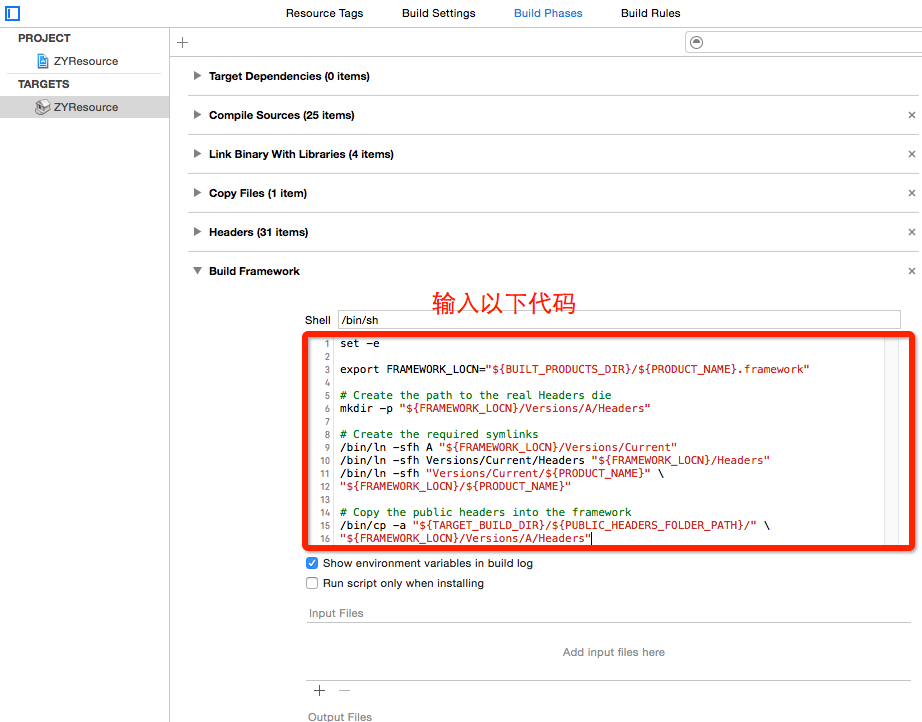Click script line ending Versions/Current"
Image resolution: width=922 pixels, height=722 pixels.
(509, 447)
